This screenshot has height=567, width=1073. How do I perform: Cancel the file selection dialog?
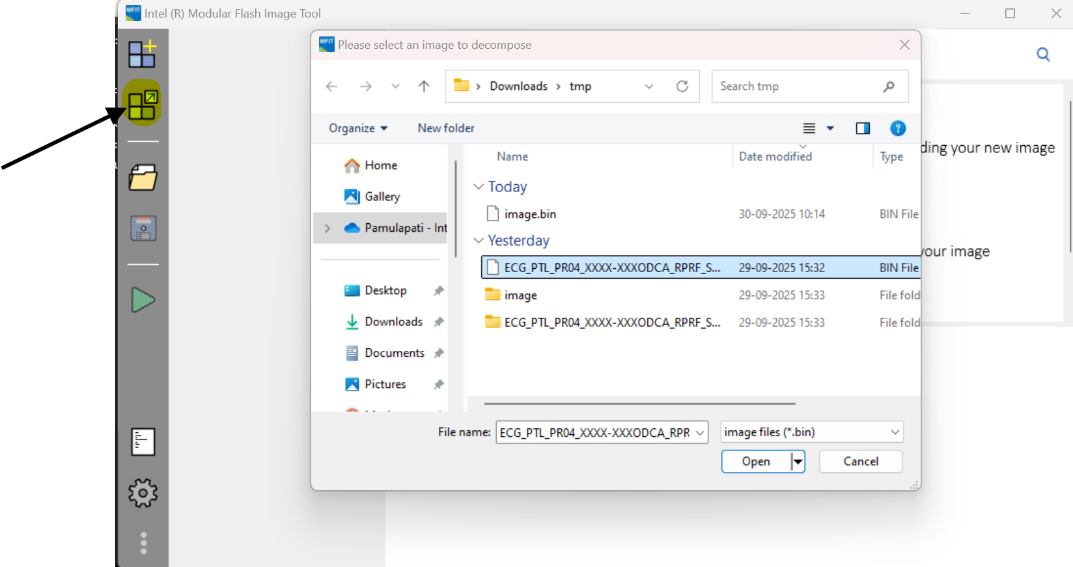[x=860, y=461]
